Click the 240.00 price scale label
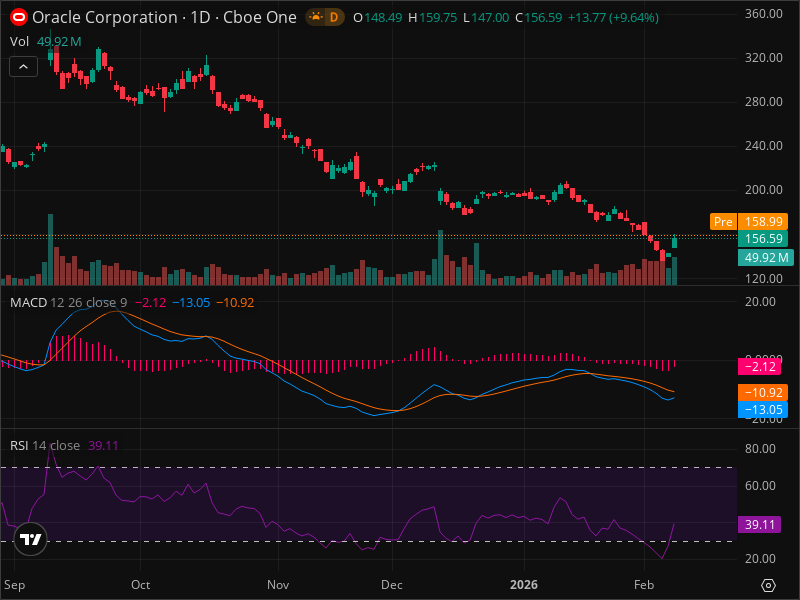The width and height of the screenshot is (800, 600). pos(764,145)
